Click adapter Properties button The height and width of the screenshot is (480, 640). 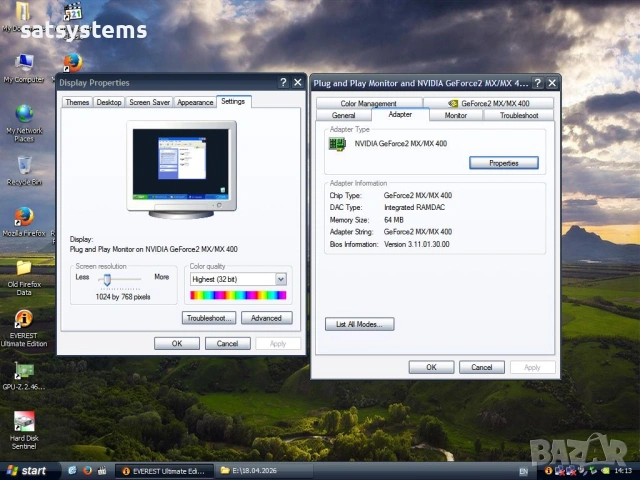504,163
